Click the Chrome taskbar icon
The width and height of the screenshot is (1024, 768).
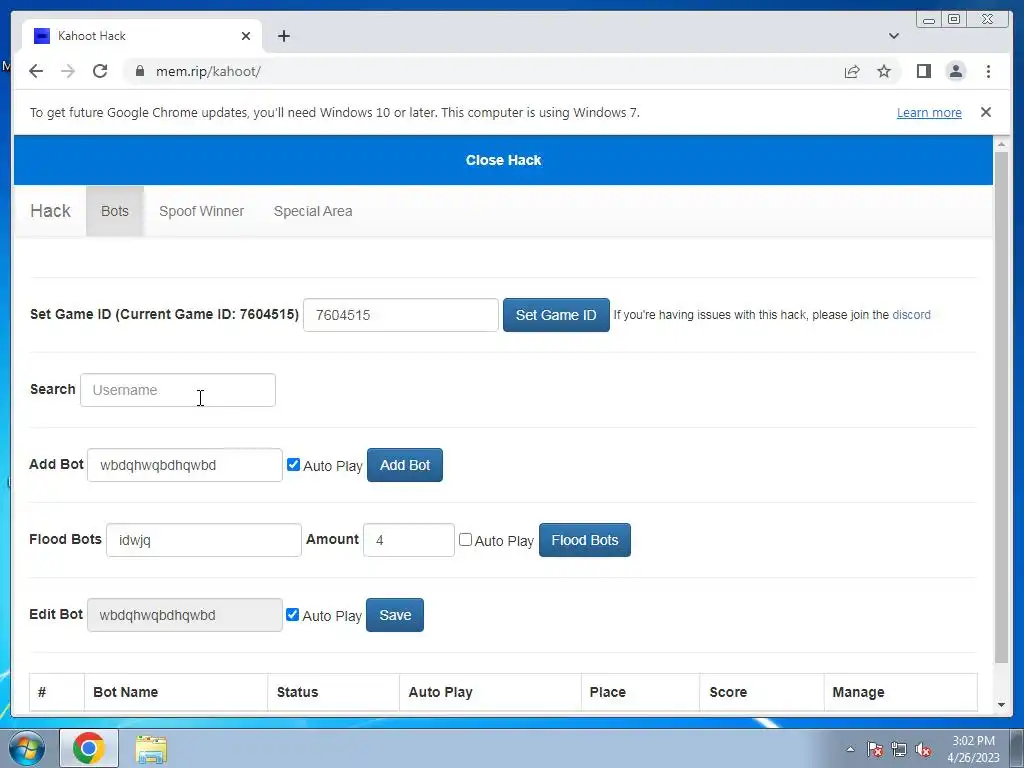pos(89,748)
